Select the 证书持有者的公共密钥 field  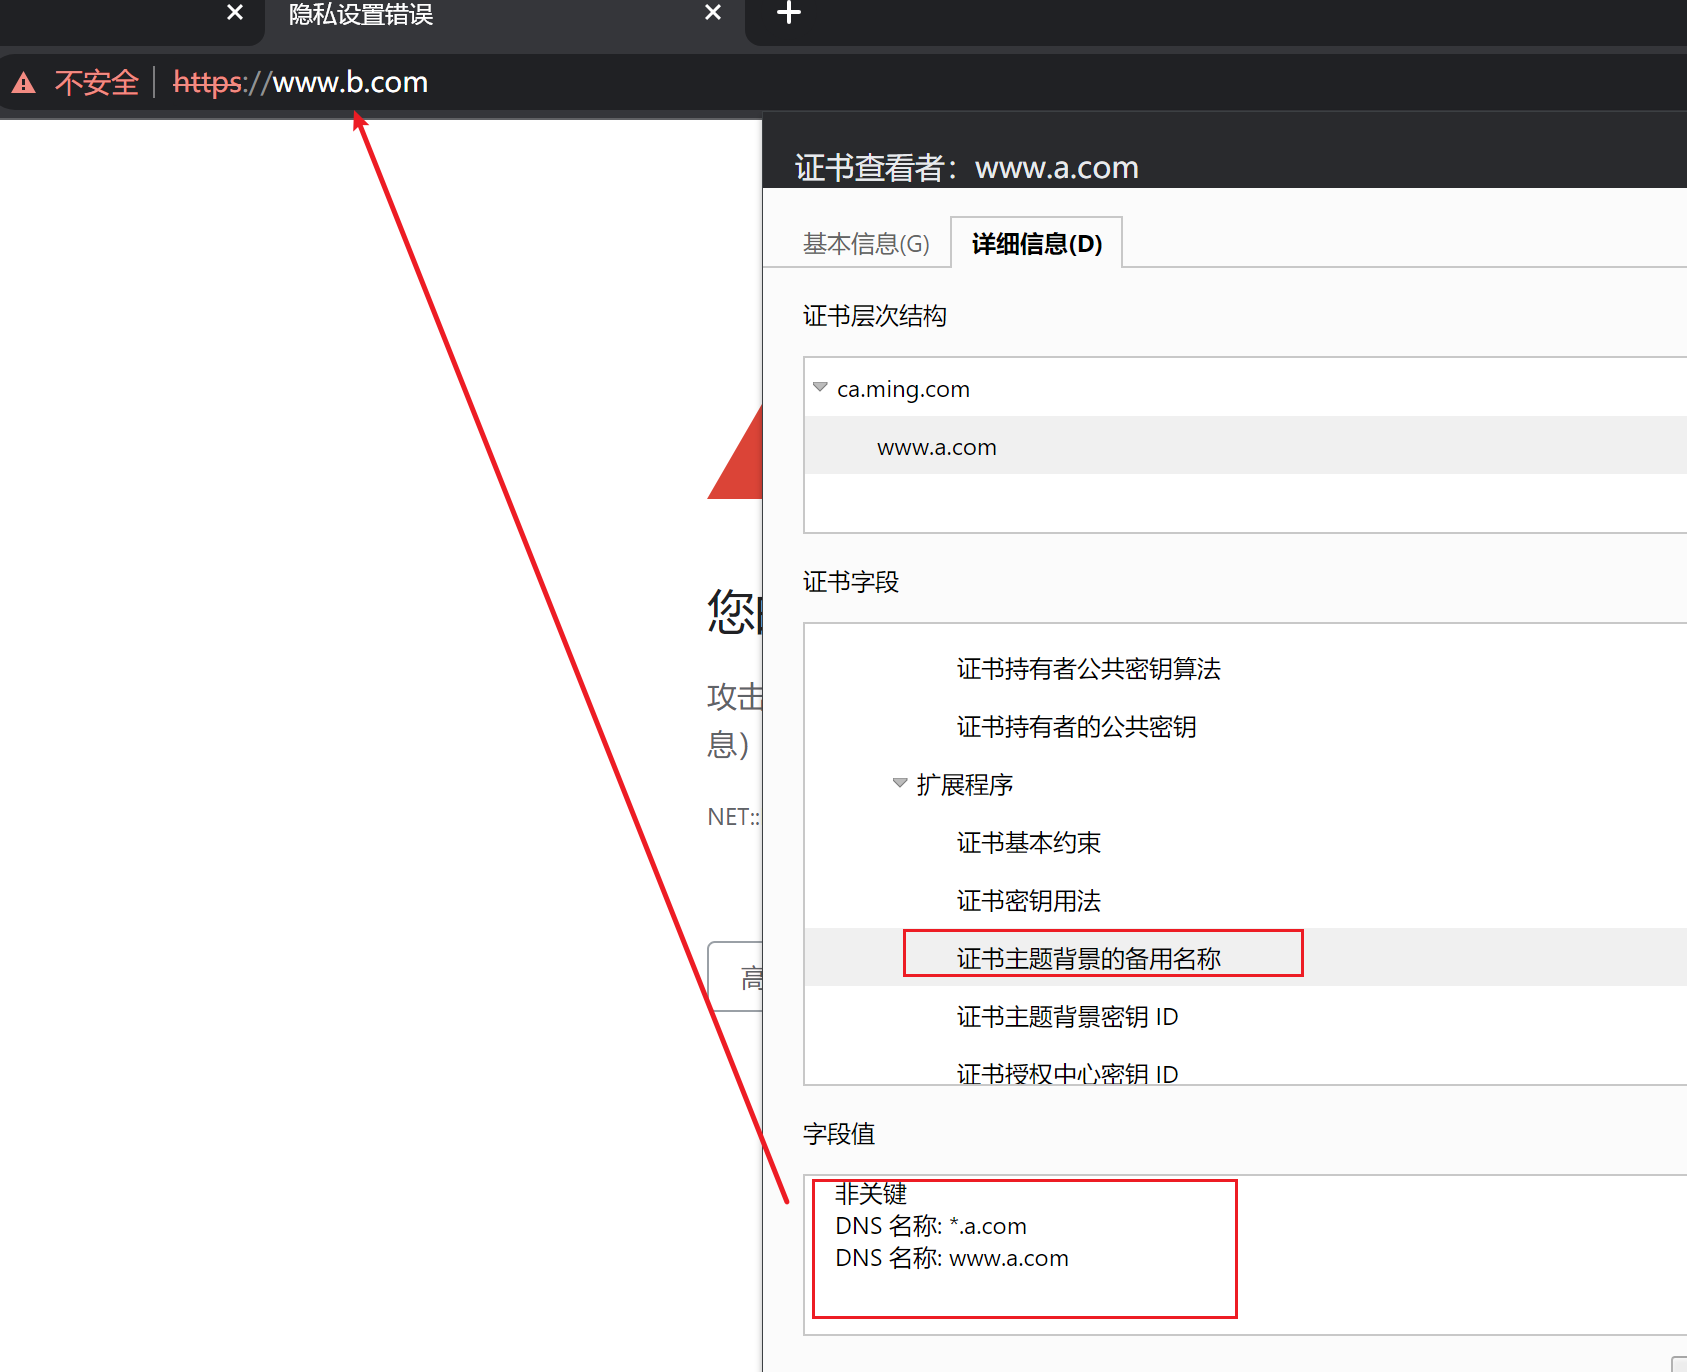1076,727
